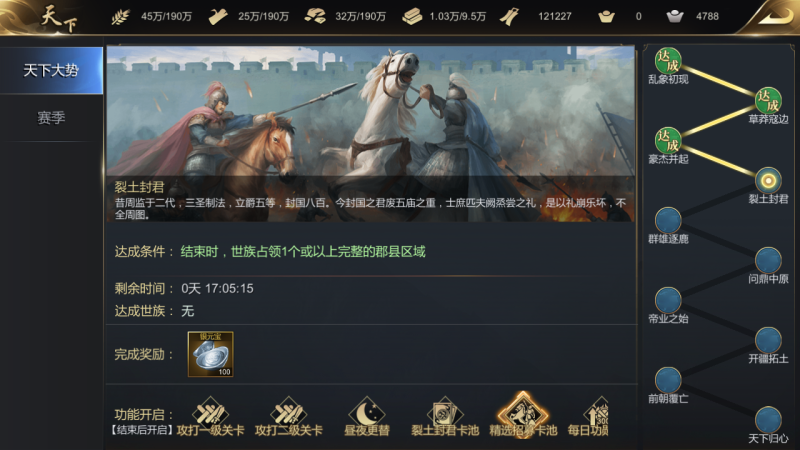Select the highlighted 精选招募卡池 icon

click(x=523, y=413)
